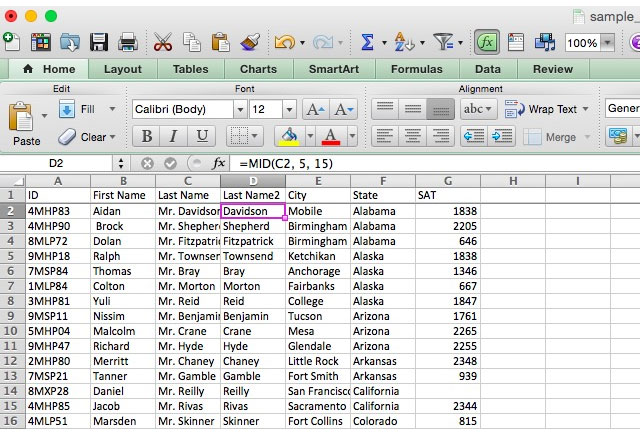Click the Wrap Text button
The height and width of the screenshot is (435, 640).
[x=541, y=109]
